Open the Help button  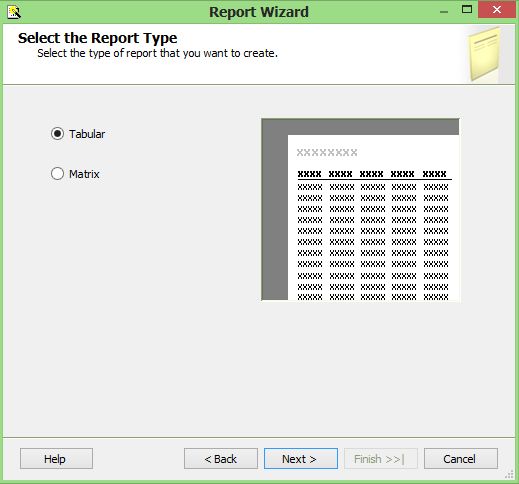[x=56, y=459]
